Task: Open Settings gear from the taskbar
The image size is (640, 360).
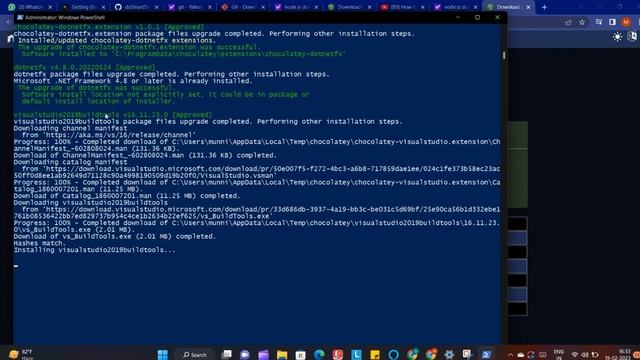Action: 449,354
